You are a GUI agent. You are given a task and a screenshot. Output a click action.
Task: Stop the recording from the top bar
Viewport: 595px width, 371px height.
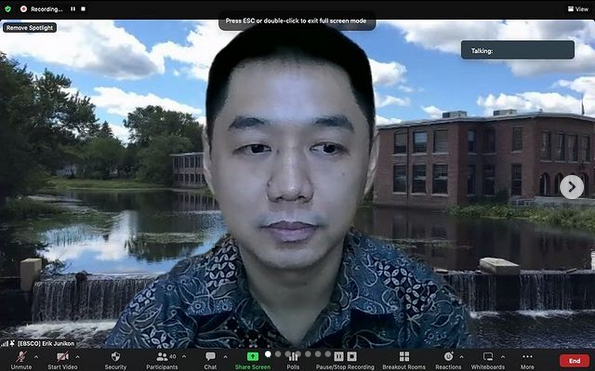[x=83, y=9]
